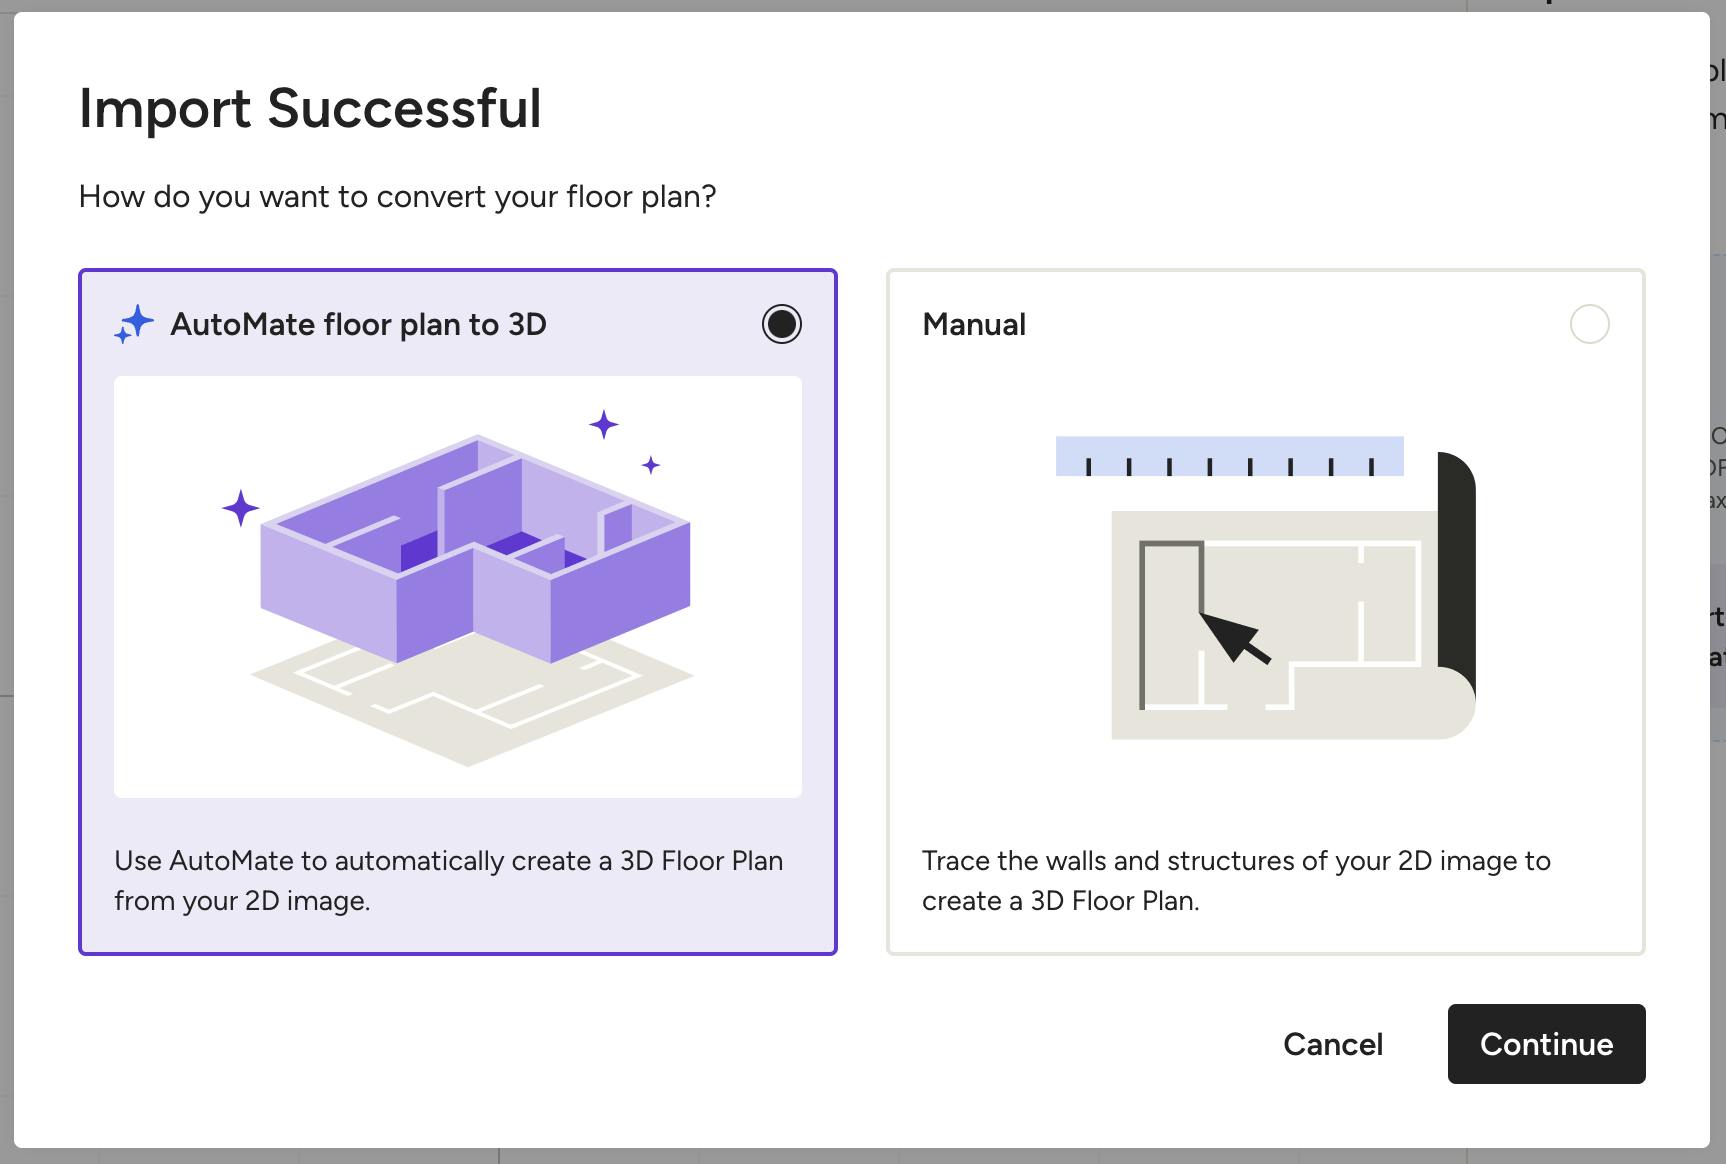Click the black cursor arrow in Manual illustration

pos(1234,637)
